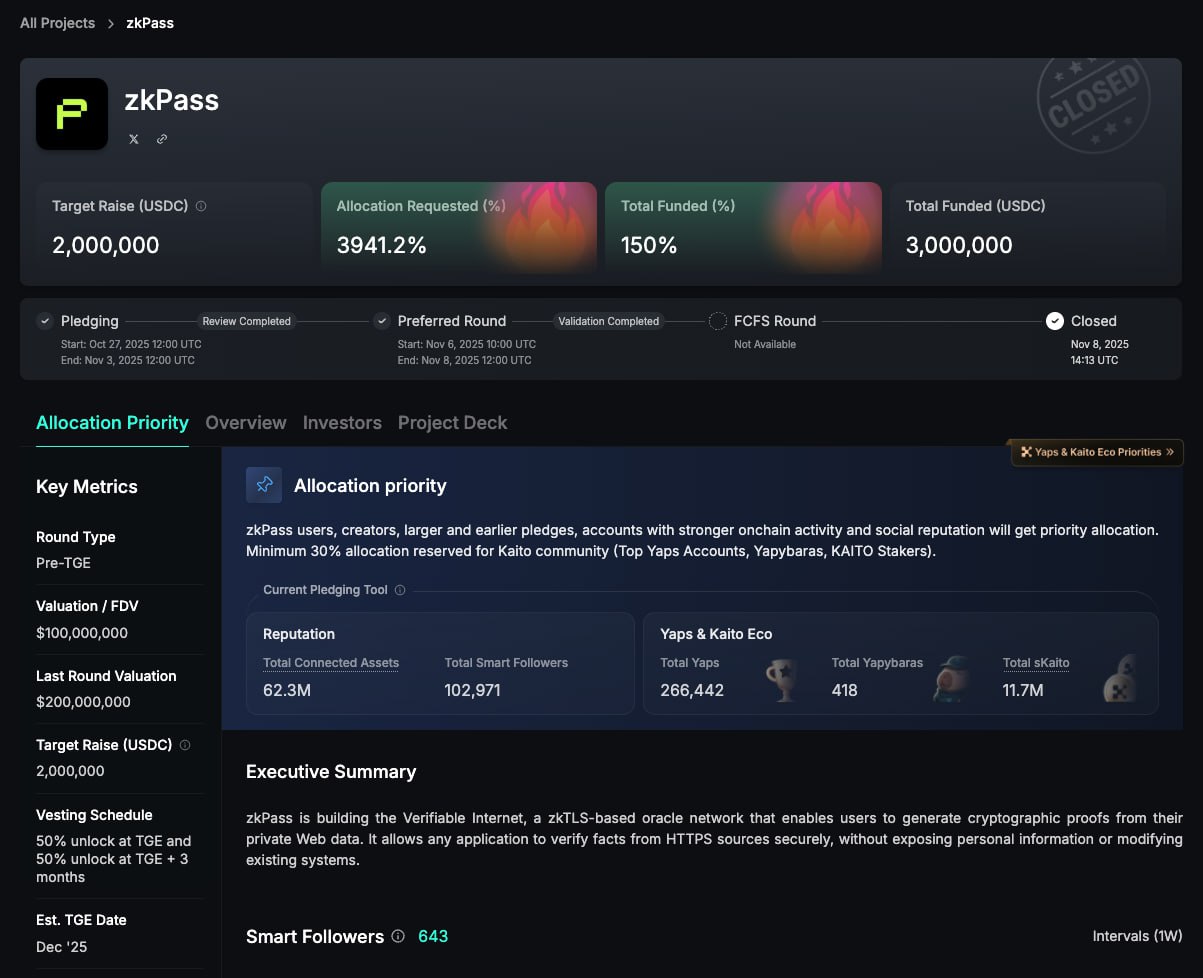Switch to the Overview tab

(x=246, y=423)
